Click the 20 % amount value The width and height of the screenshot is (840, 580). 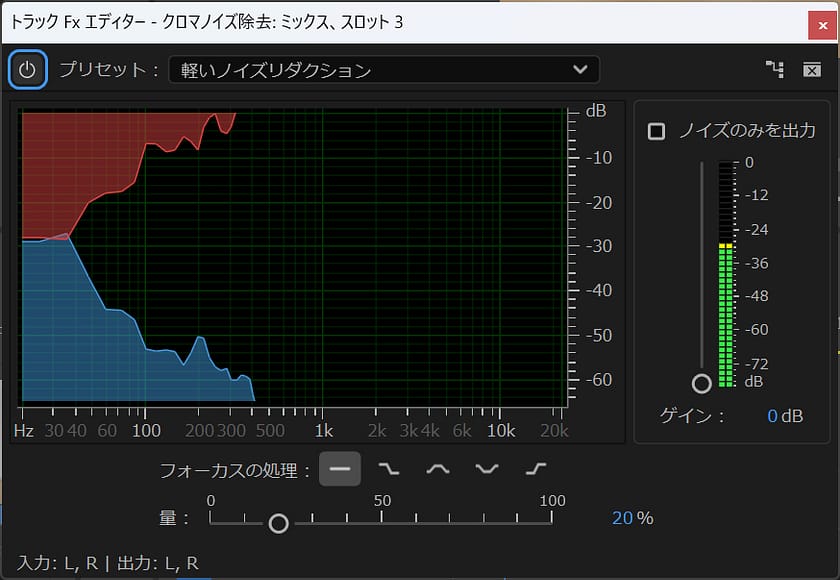click(623, 518)
